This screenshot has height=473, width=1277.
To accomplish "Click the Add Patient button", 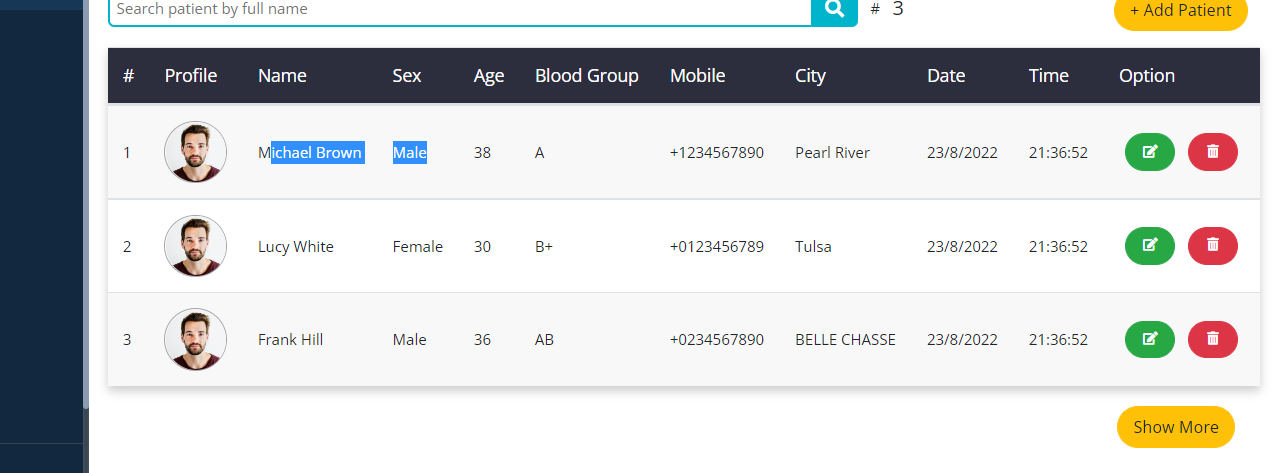I will click(x=1180, y=11).
